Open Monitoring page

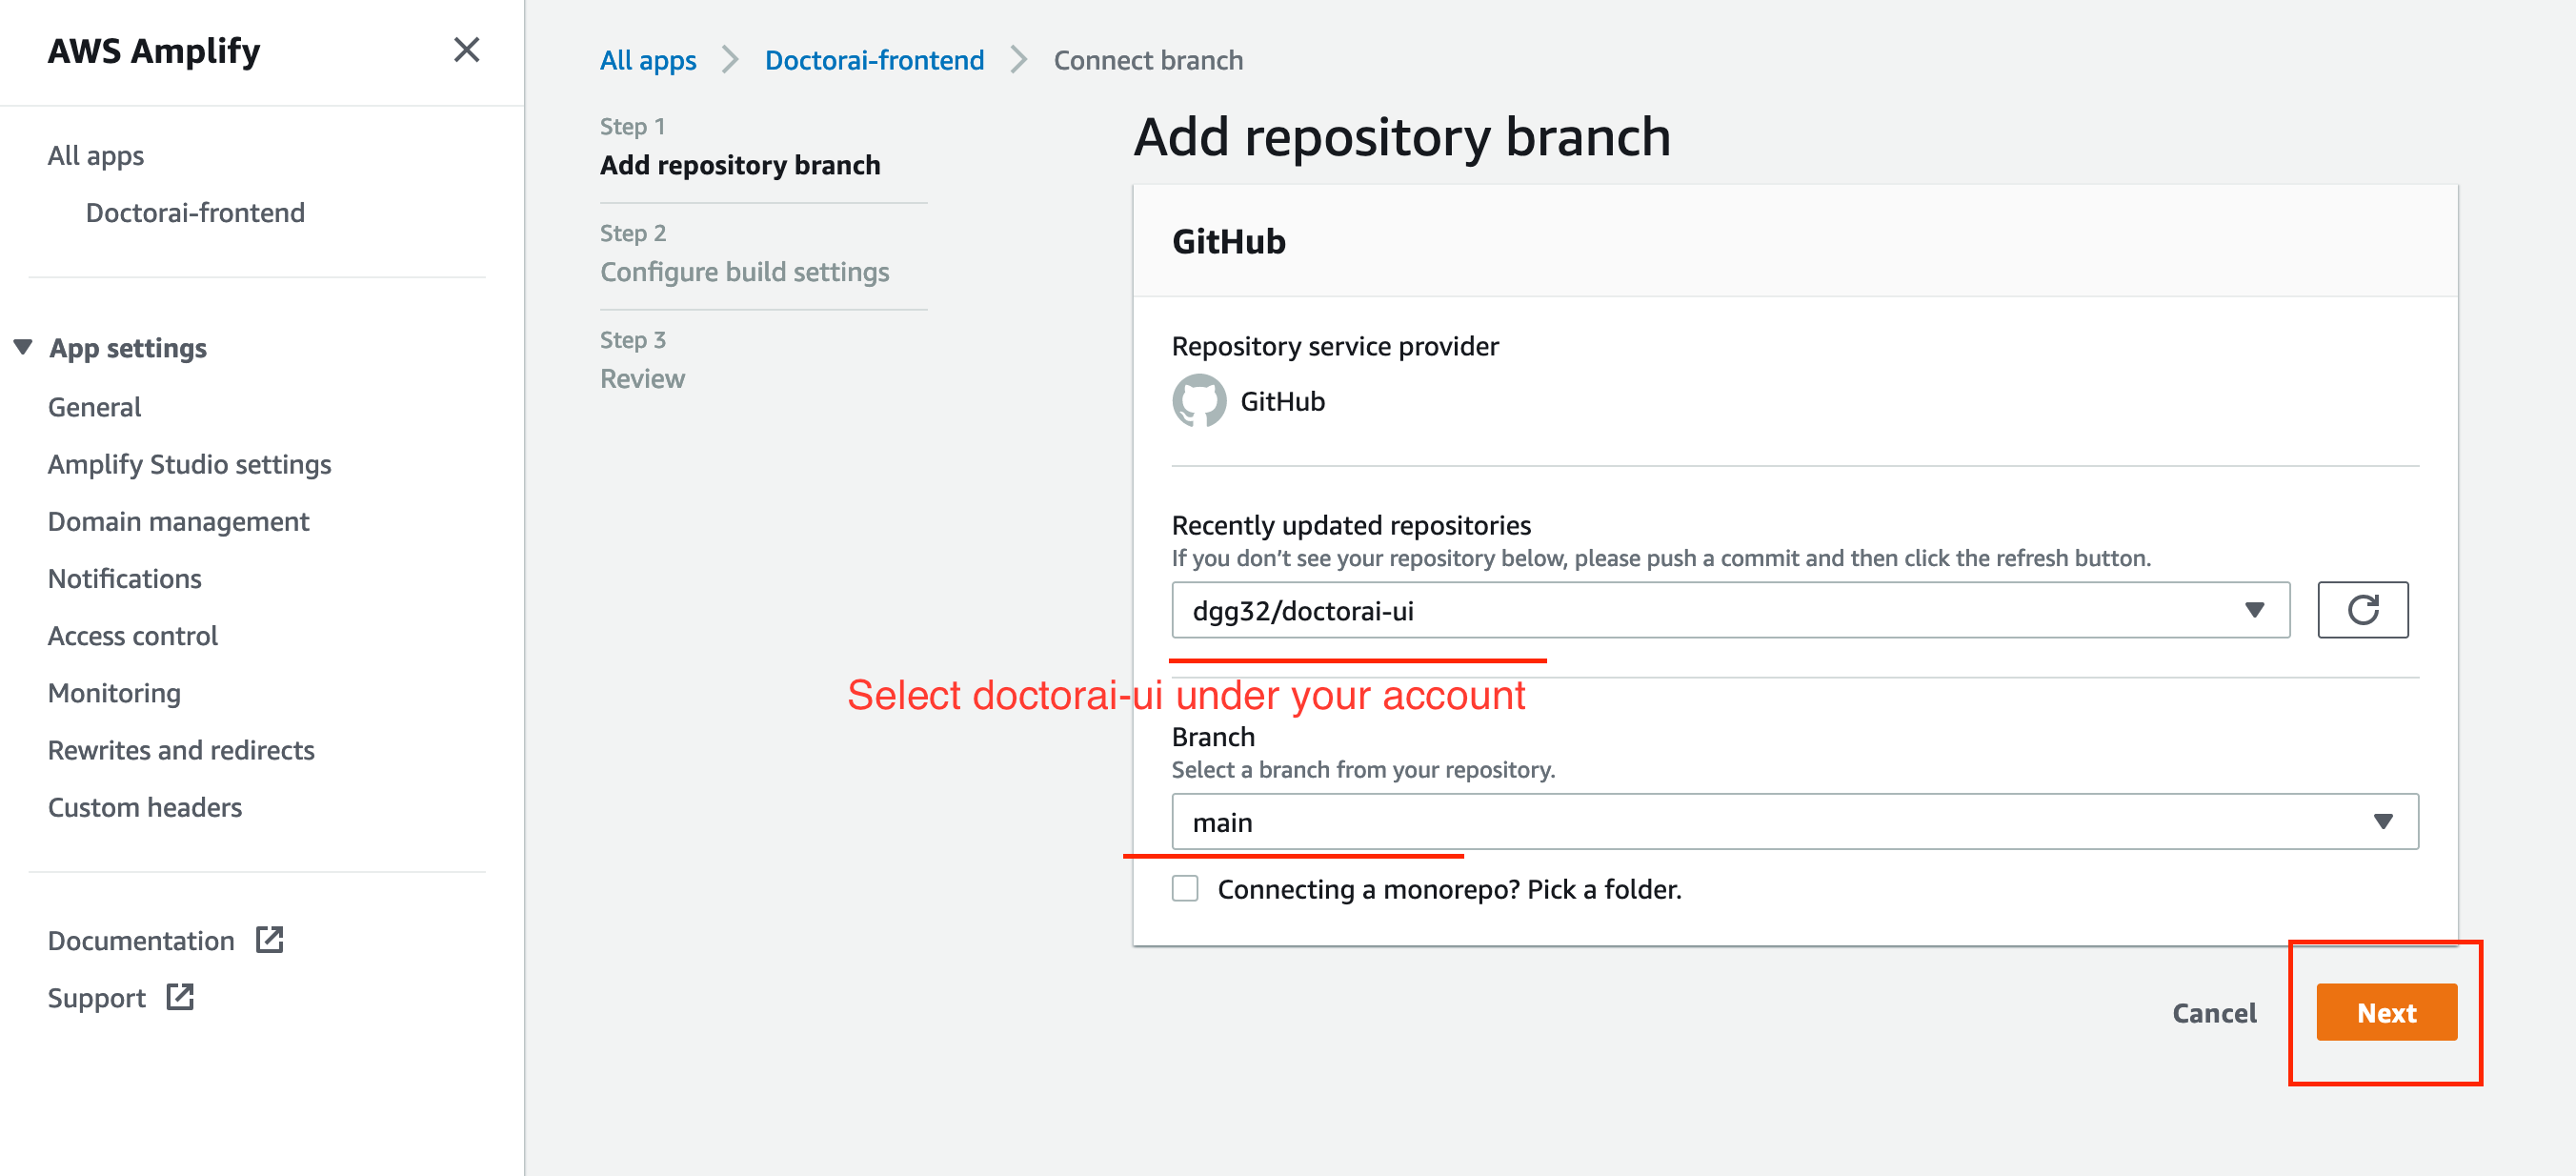click(115, 694)
